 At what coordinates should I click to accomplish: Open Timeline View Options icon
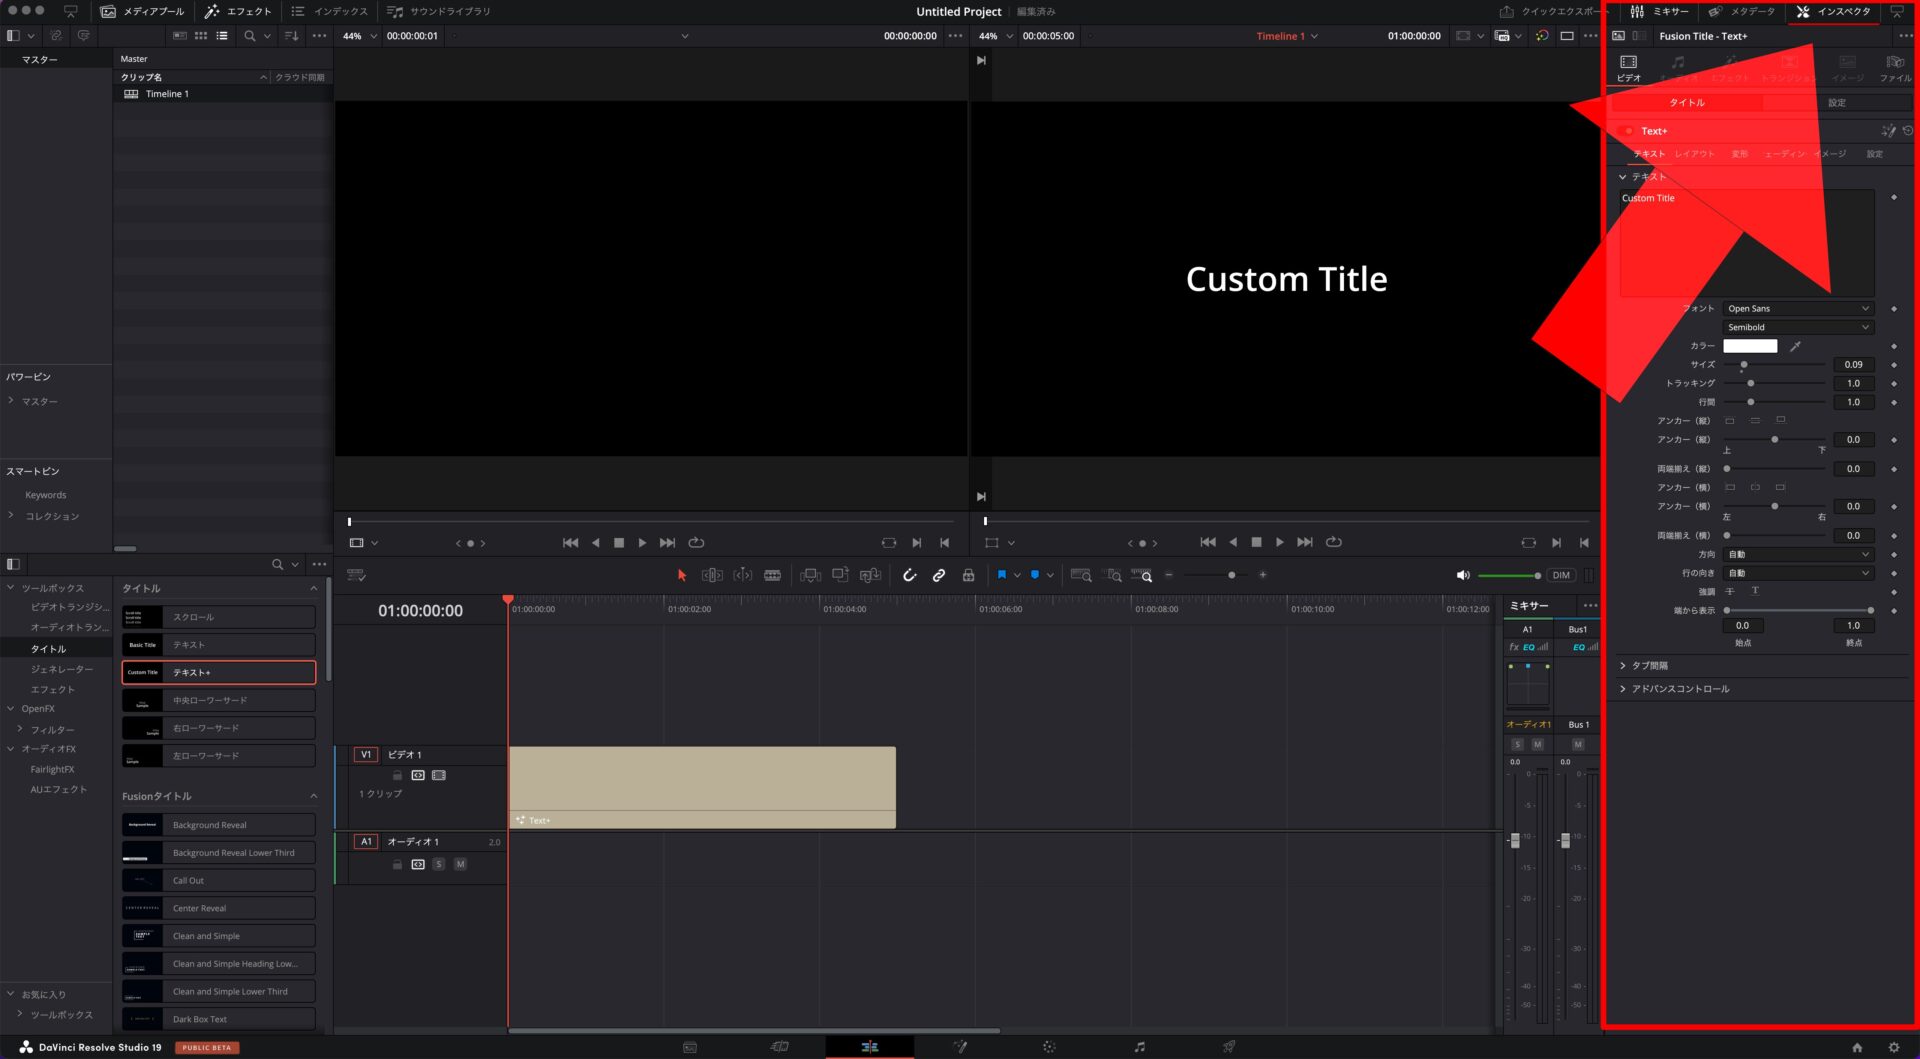tap(356, 575)
